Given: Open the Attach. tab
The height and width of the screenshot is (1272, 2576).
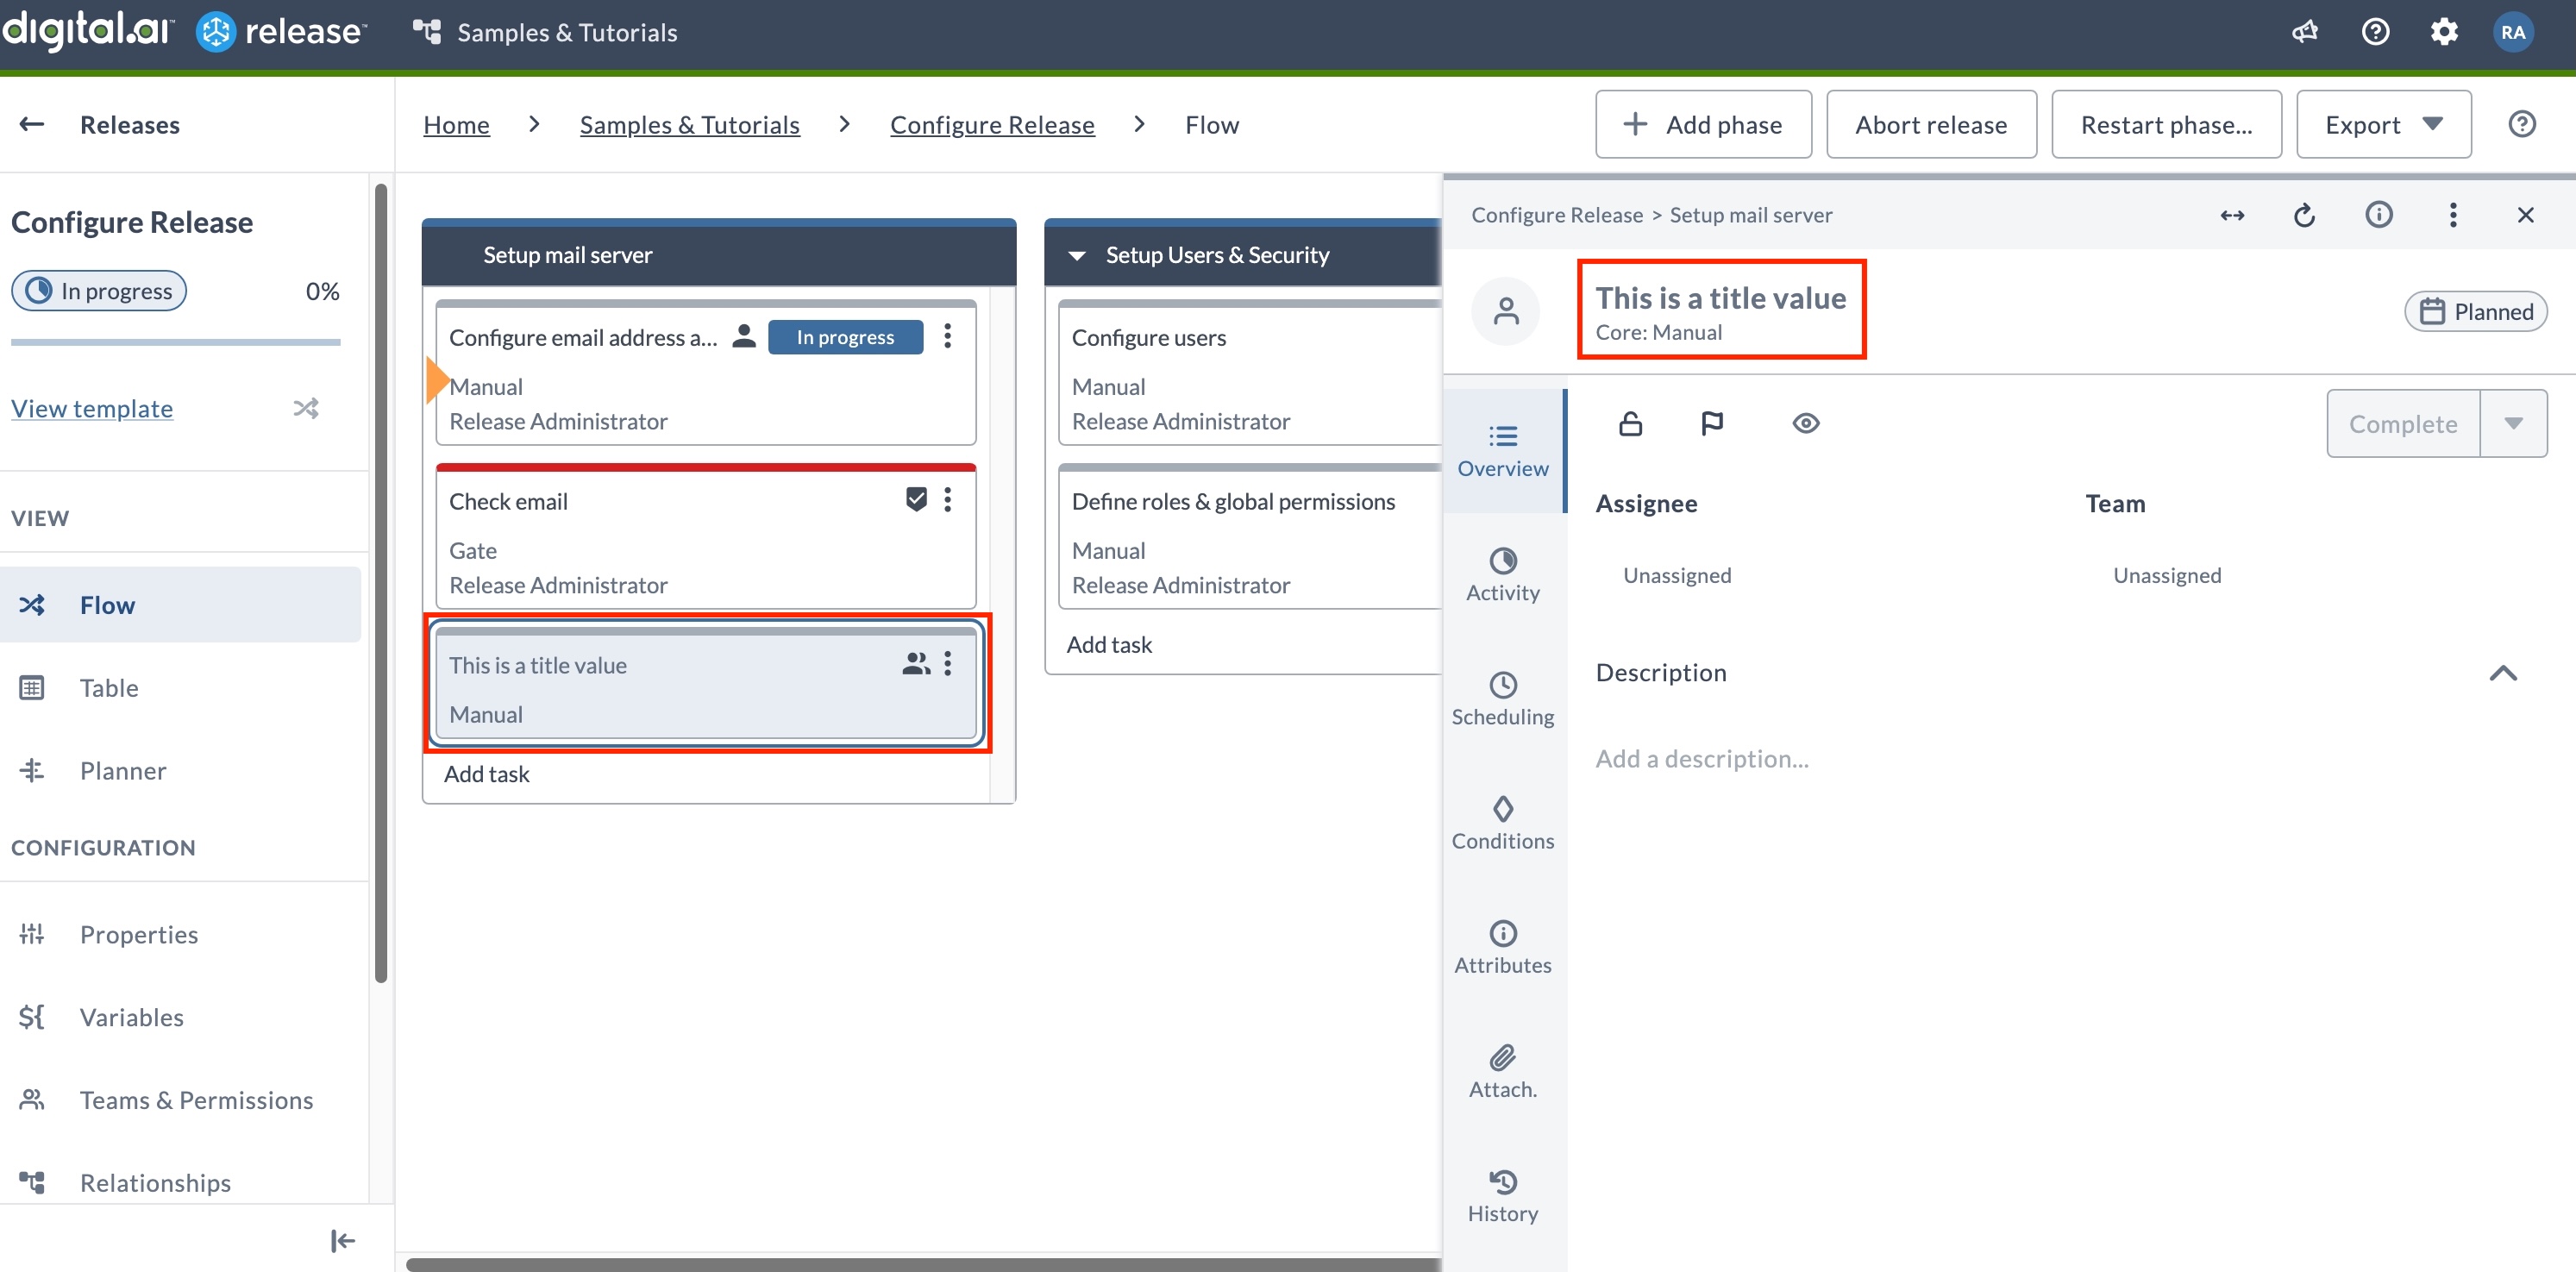Looking at the screenshot, I should point(1503,1071).
